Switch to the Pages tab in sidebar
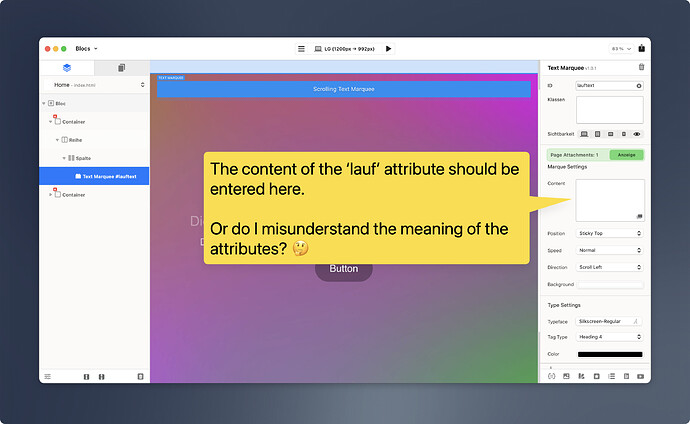 [x=121, y=68]
